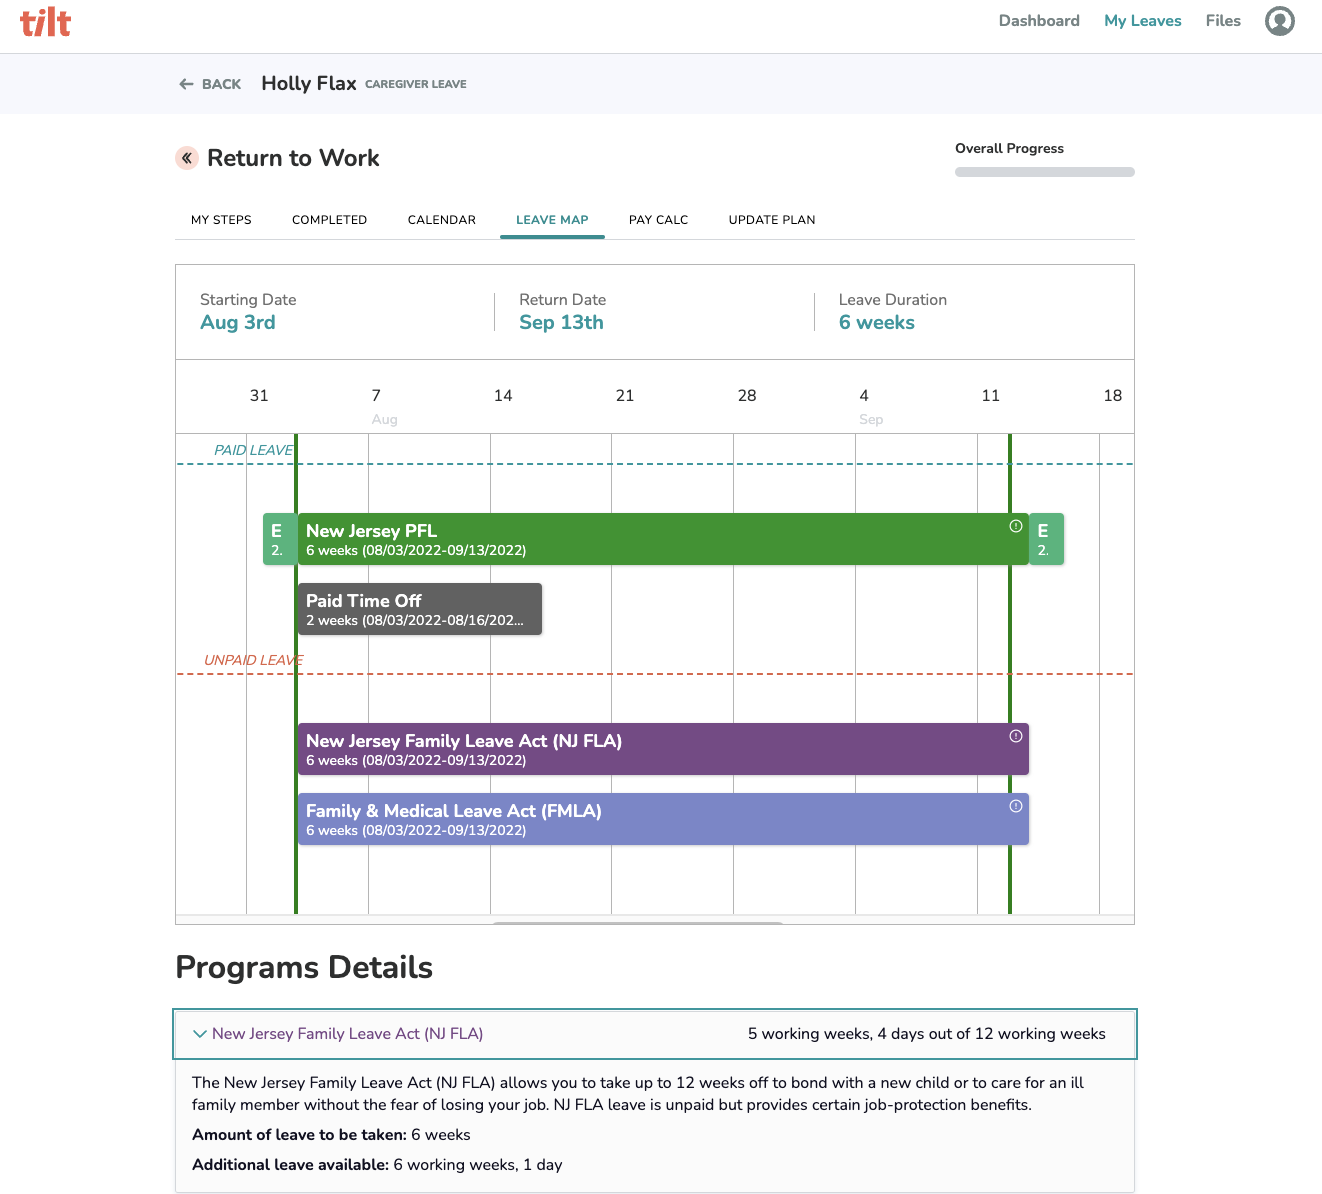The image size is (1322, 1194).
Task: Click the back arrow icon next to BACK
Action: [185, 84]
